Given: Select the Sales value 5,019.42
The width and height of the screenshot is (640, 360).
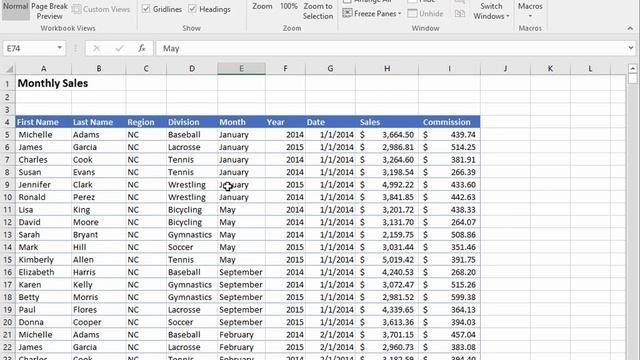Looking at the screenshot, I should point(387,260).
